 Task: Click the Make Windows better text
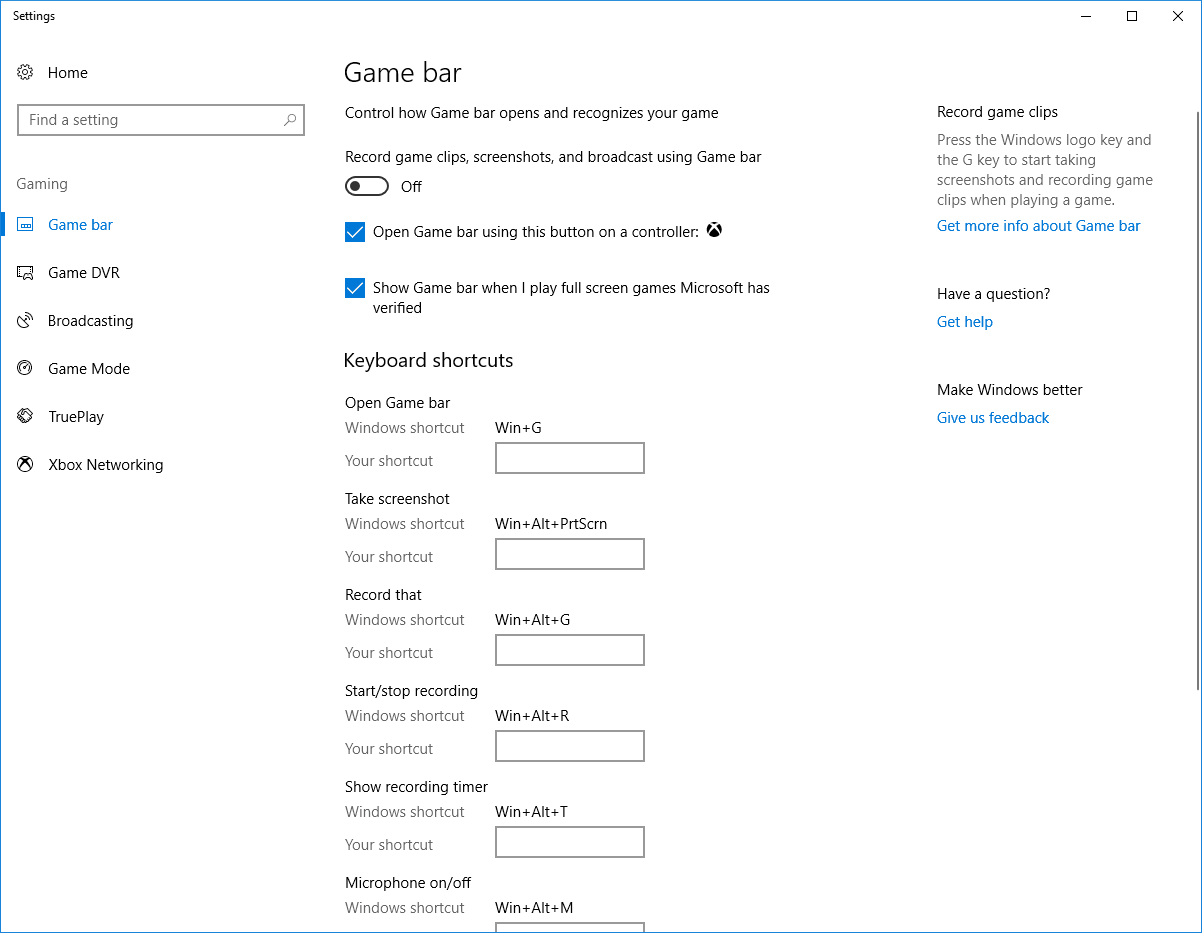[x=1009, y=390]
